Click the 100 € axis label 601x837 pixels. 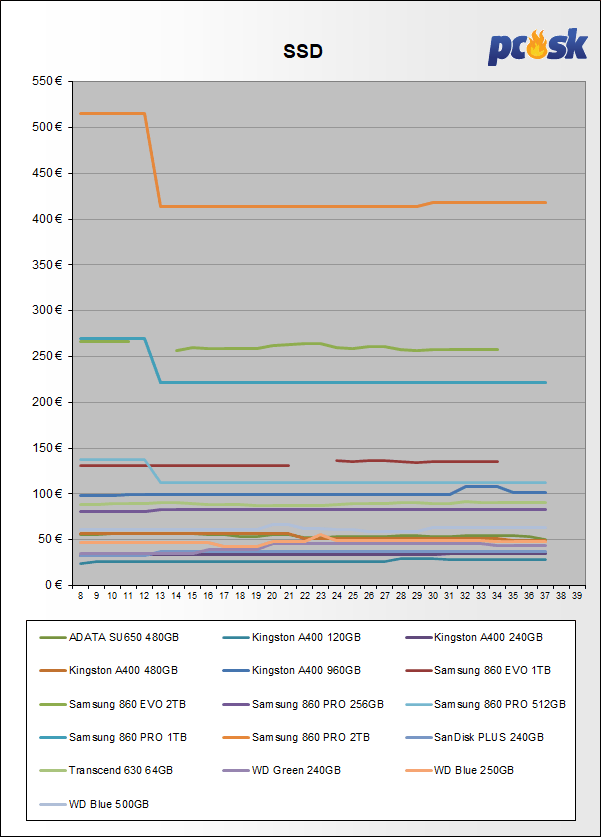(x=47, y=494)
